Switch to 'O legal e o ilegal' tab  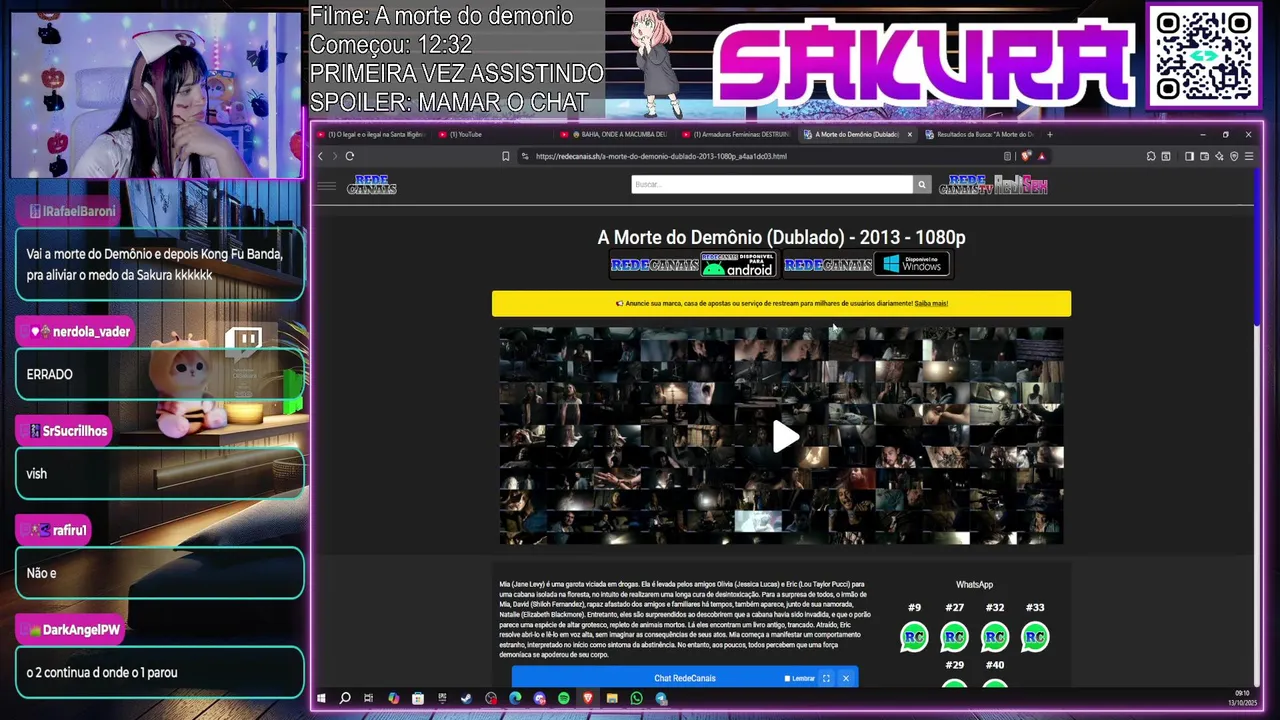[x=372, y=134]
